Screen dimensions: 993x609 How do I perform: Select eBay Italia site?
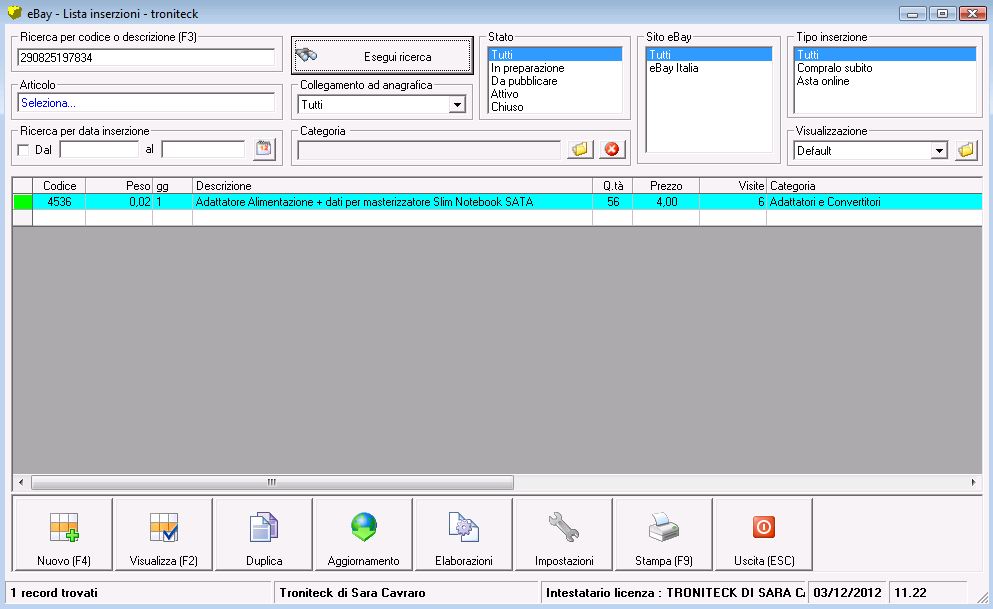click(709, 68)
